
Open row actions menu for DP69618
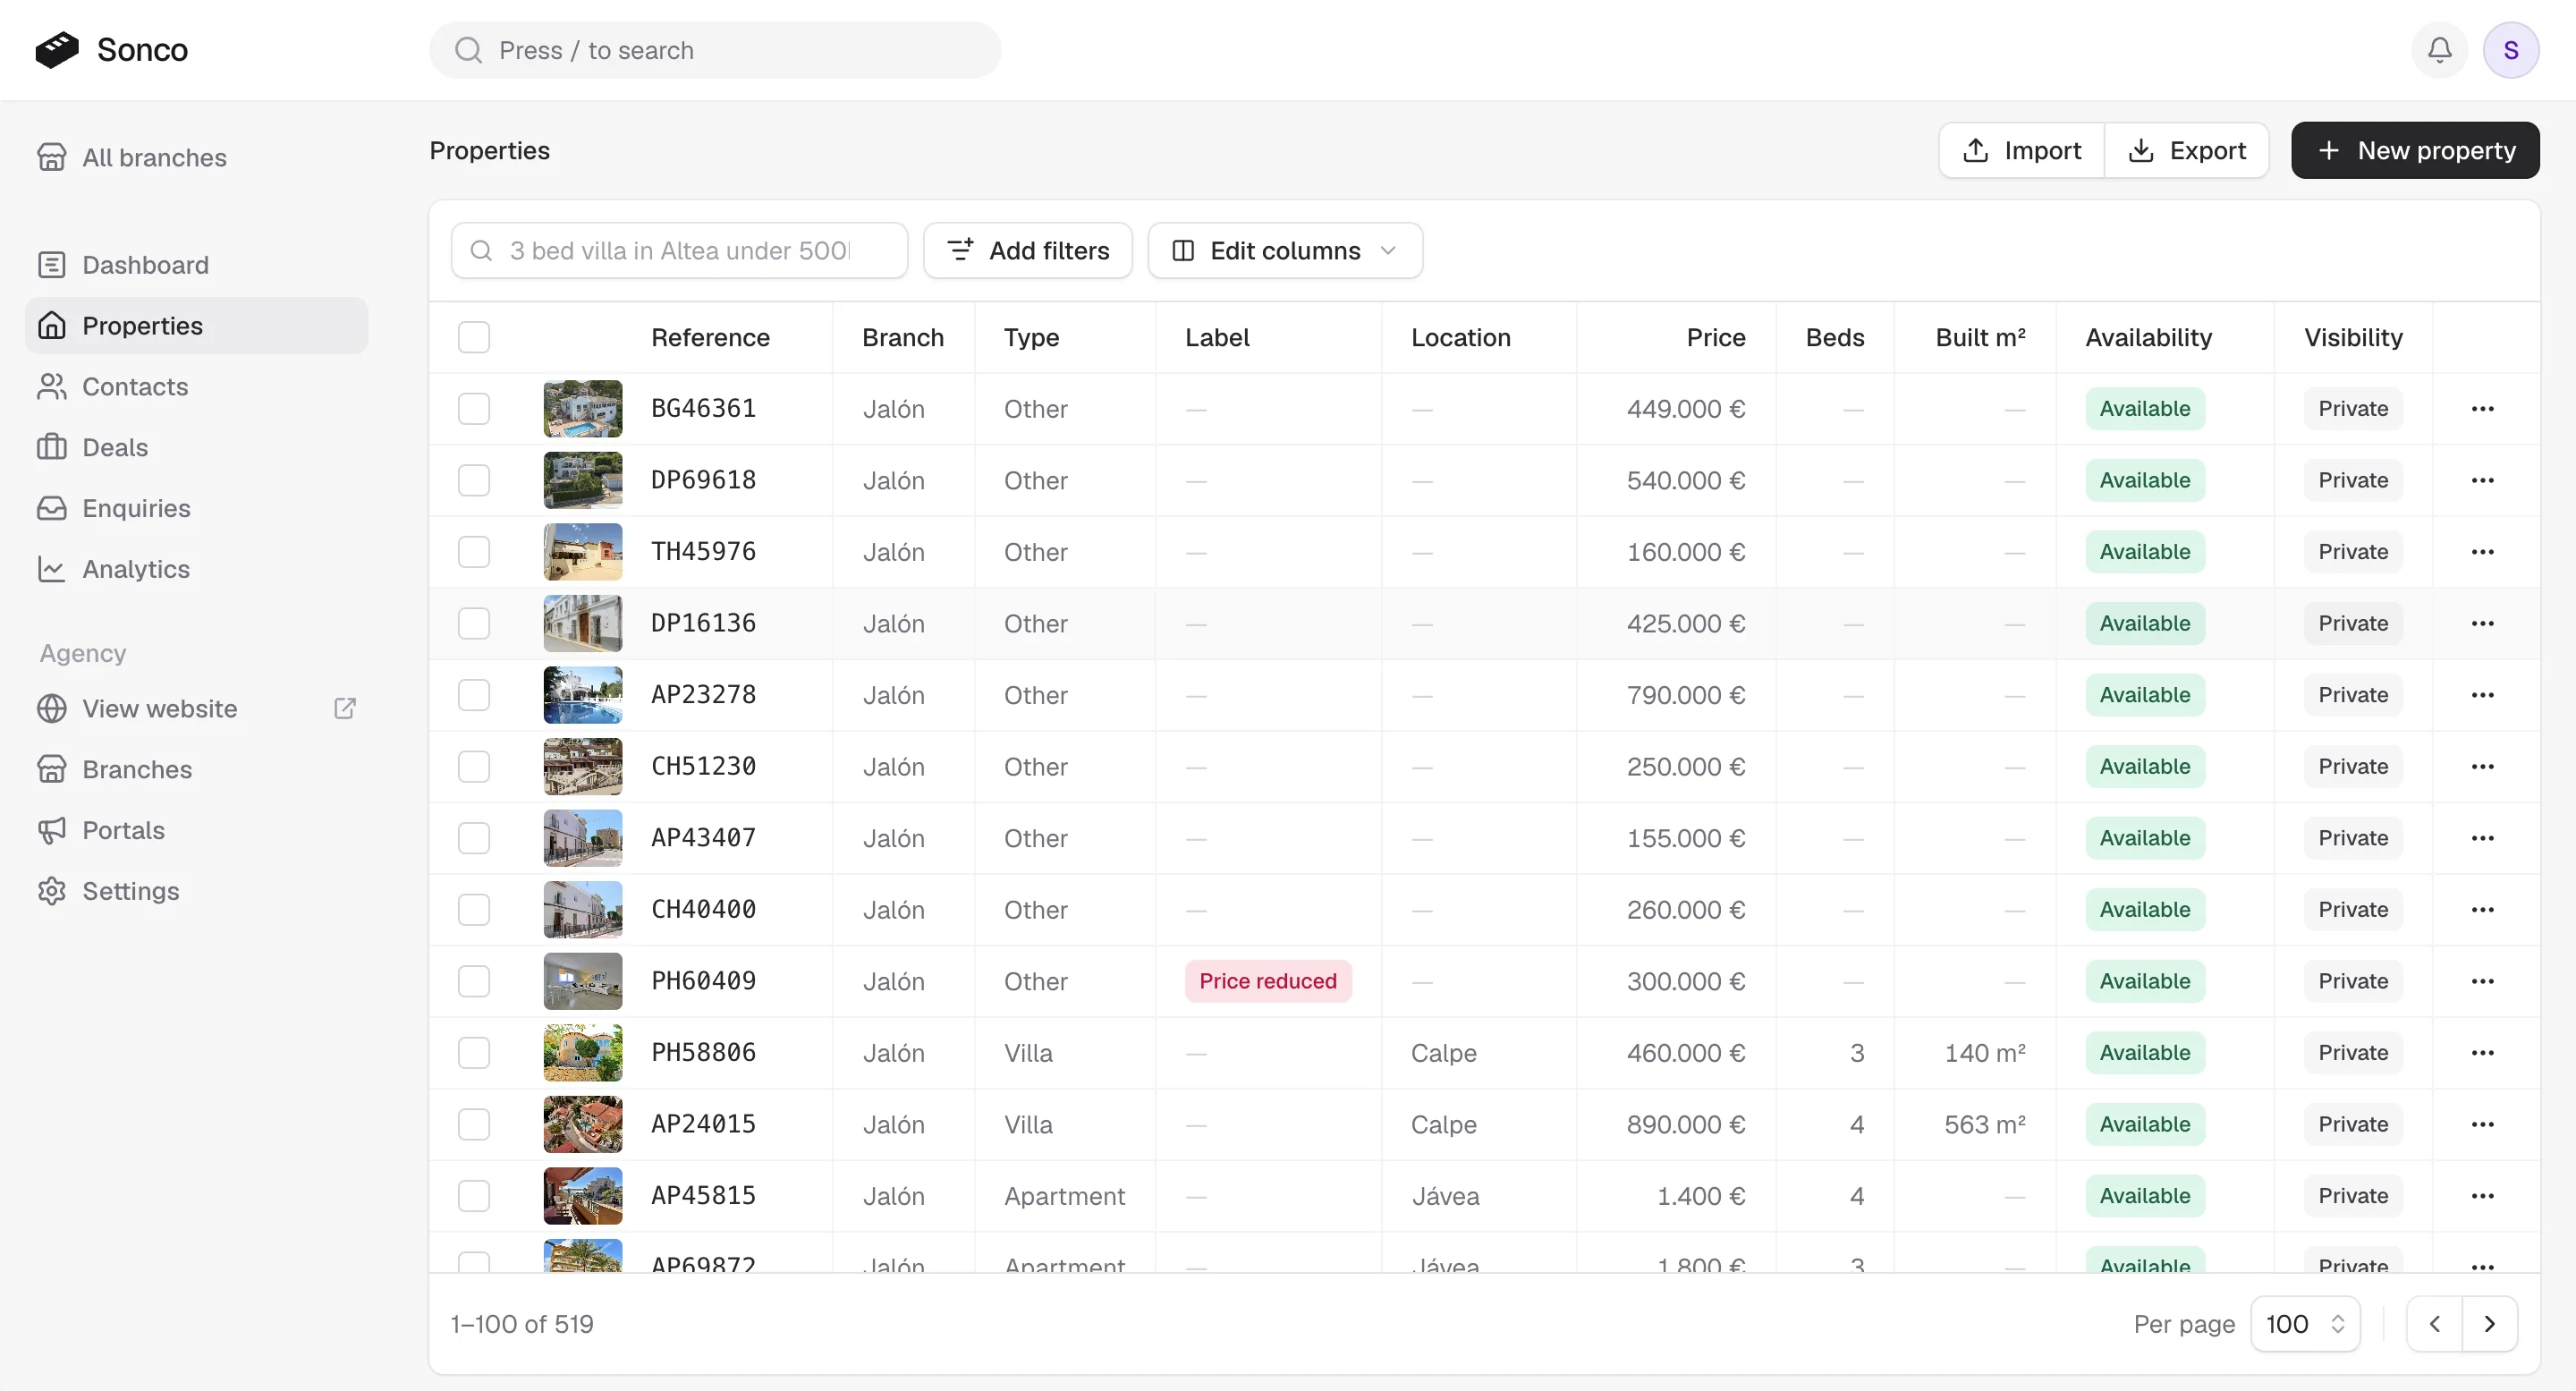(x=2482, y=481)
